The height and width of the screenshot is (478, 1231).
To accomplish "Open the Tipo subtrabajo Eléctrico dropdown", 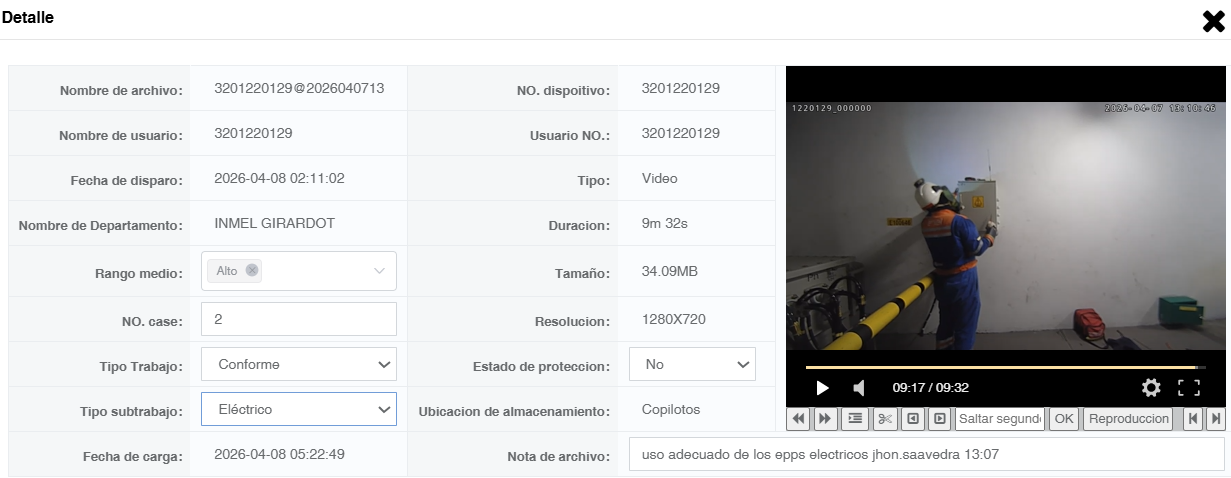I will [299, 409].
